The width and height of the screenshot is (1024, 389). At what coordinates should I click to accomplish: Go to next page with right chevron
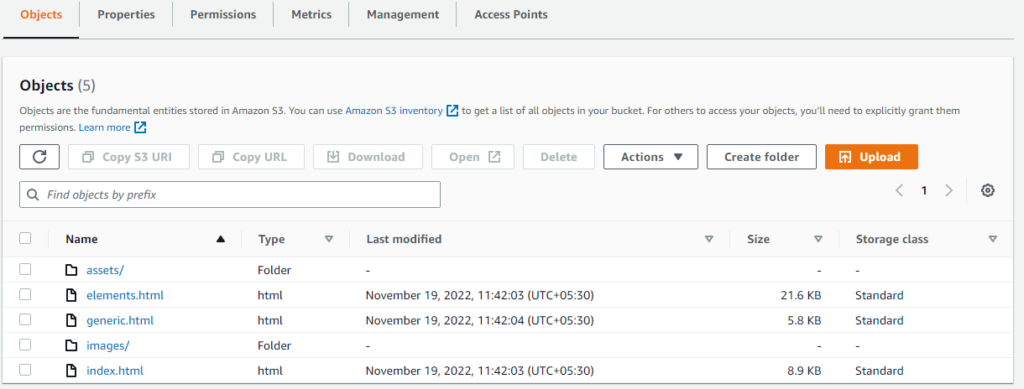click(949, 191)
